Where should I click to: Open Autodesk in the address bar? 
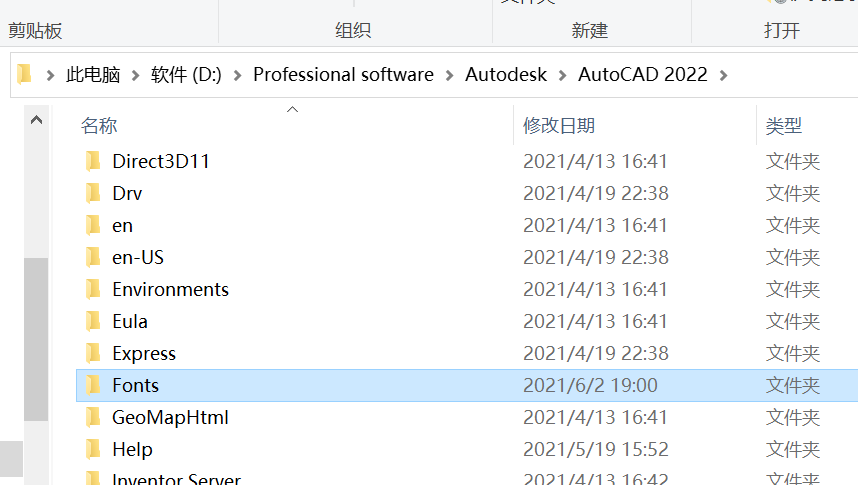[506, 74]
